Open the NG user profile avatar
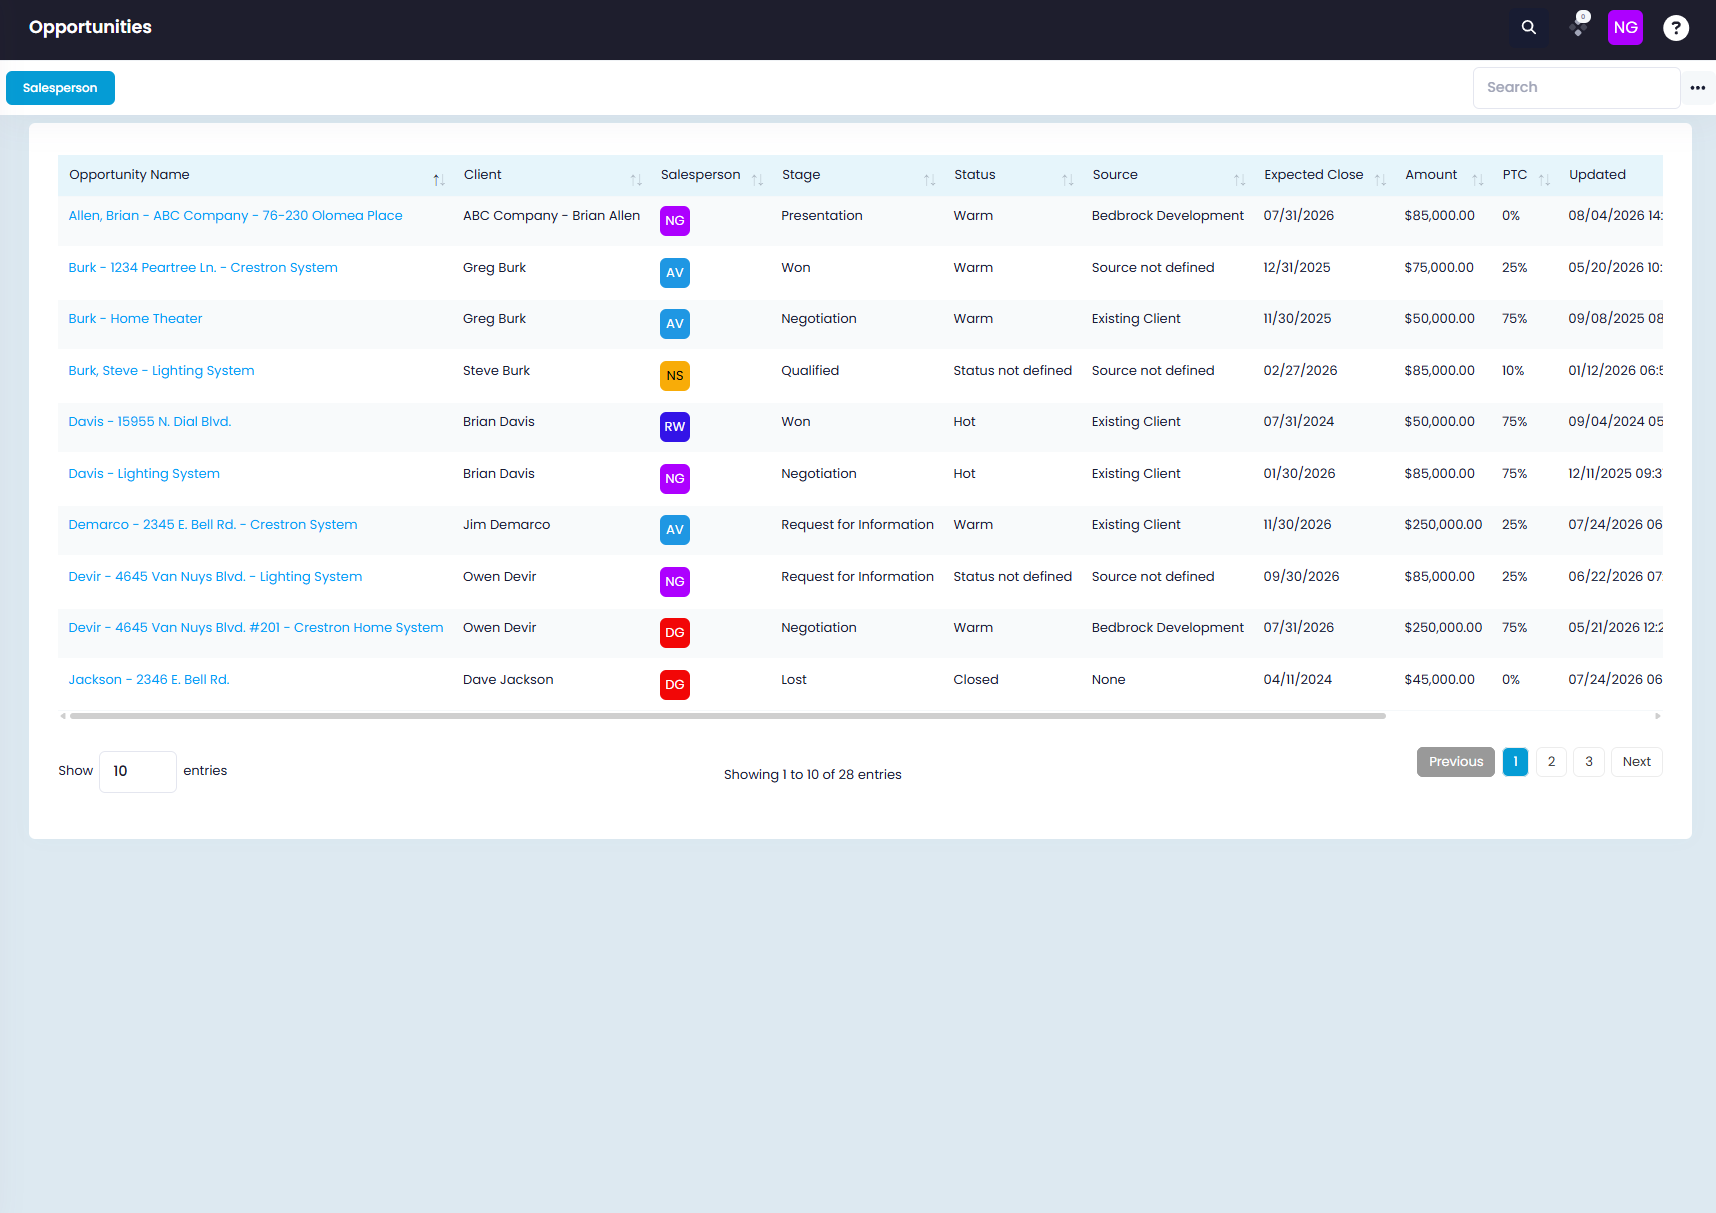This screenshot has width=1716, height=1213. pyautogui.click(x=1625, y=28)
